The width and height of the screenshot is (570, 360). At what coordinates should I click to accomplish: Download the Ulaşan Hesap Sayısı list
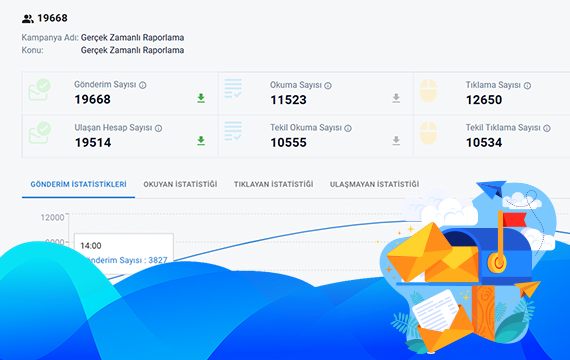click(201, 141)
